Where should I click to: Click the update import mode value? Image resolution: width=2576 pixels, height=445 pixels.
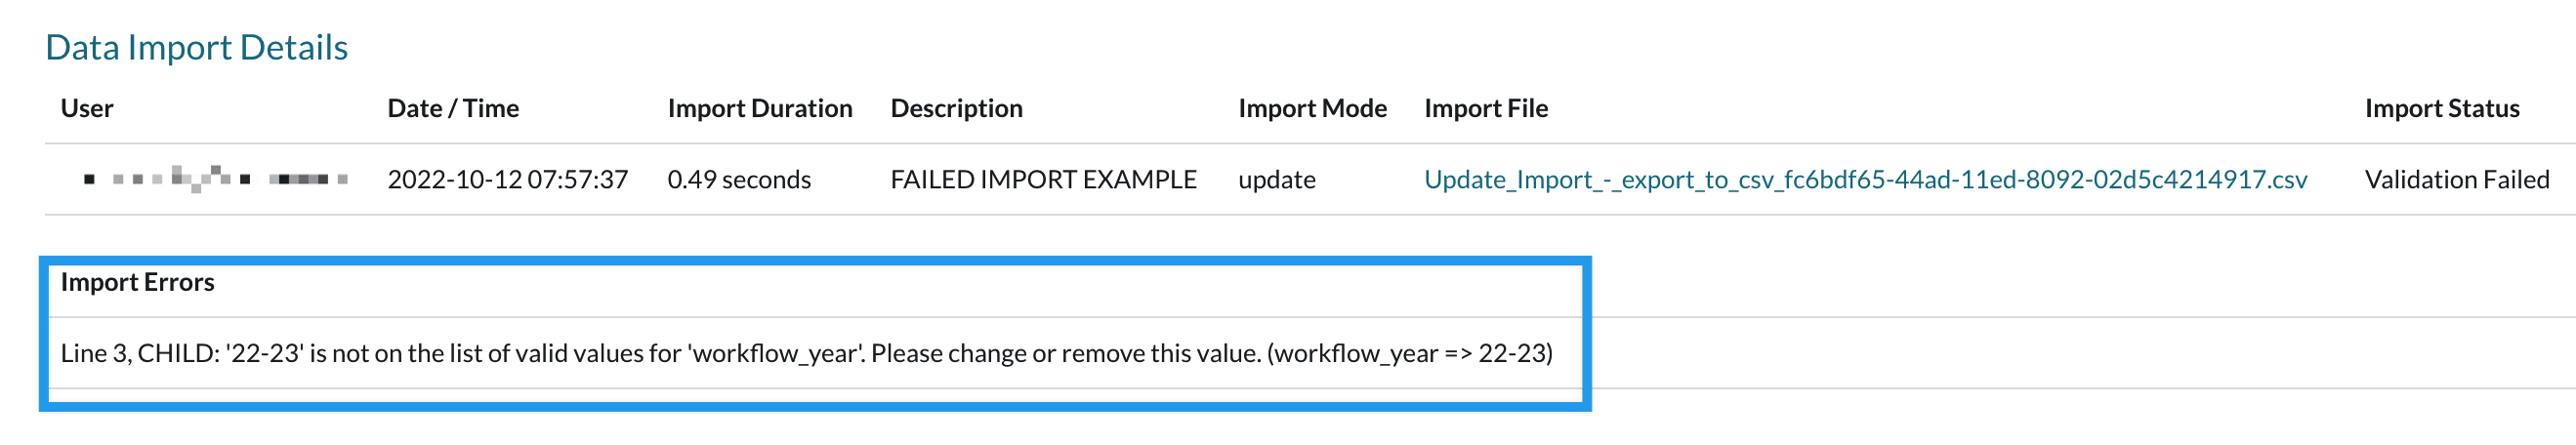click(x=1276, y=180)
